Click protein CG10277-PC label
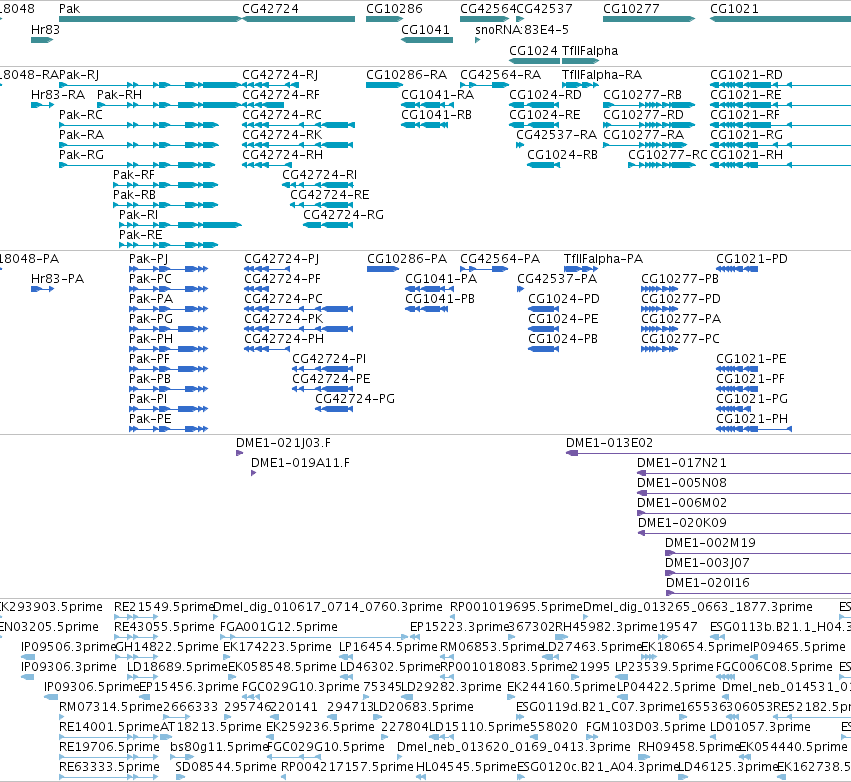Screen dimensions: 851x782 [x=680, y=339]
